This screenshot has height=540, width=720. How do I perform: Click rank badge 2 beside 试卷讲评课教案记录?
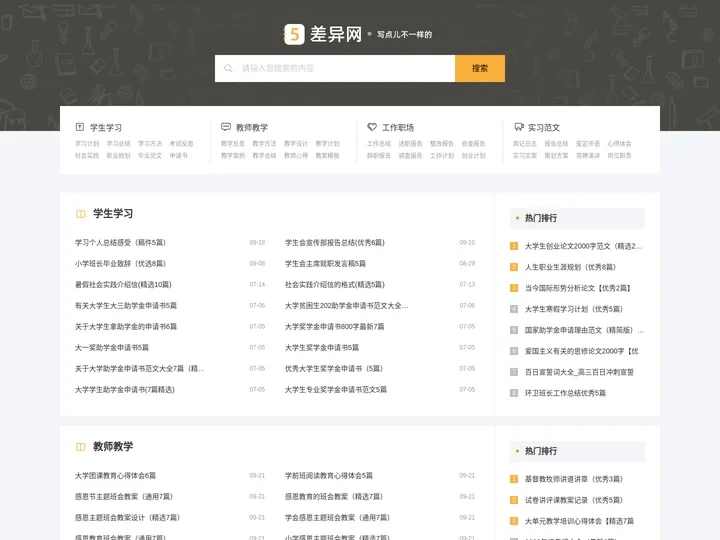coord(514,500)
